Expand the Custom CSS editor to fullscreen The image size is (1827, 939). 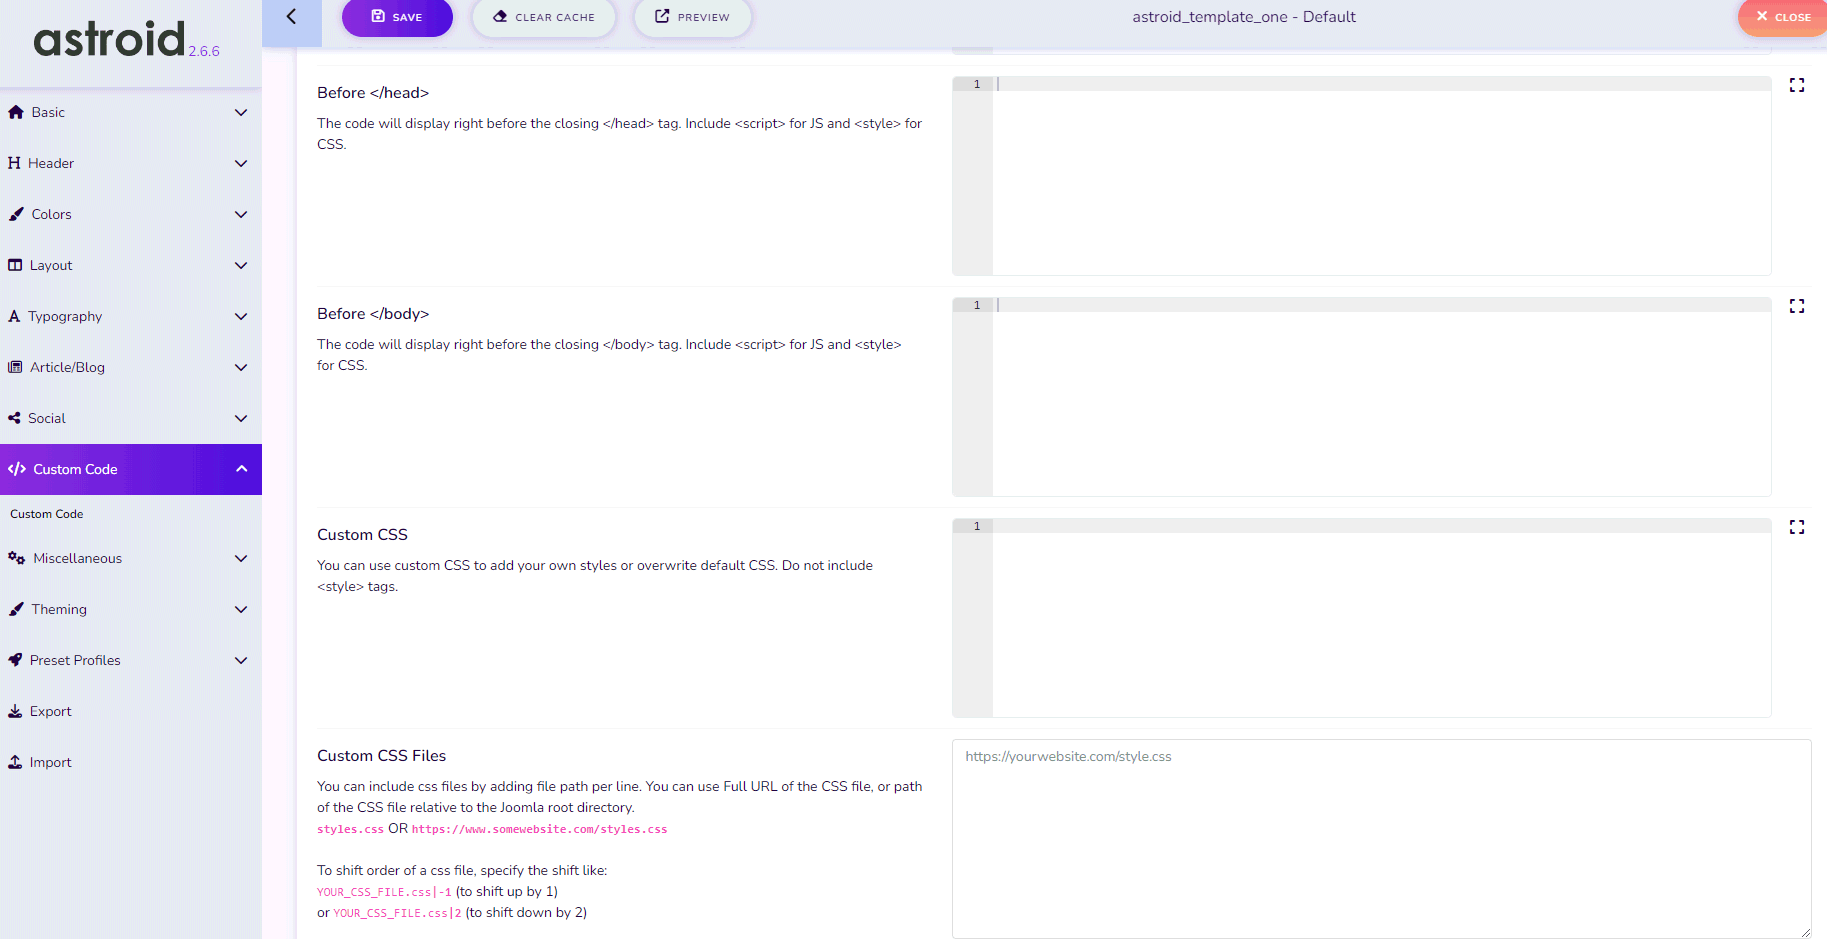(1796, 526)
